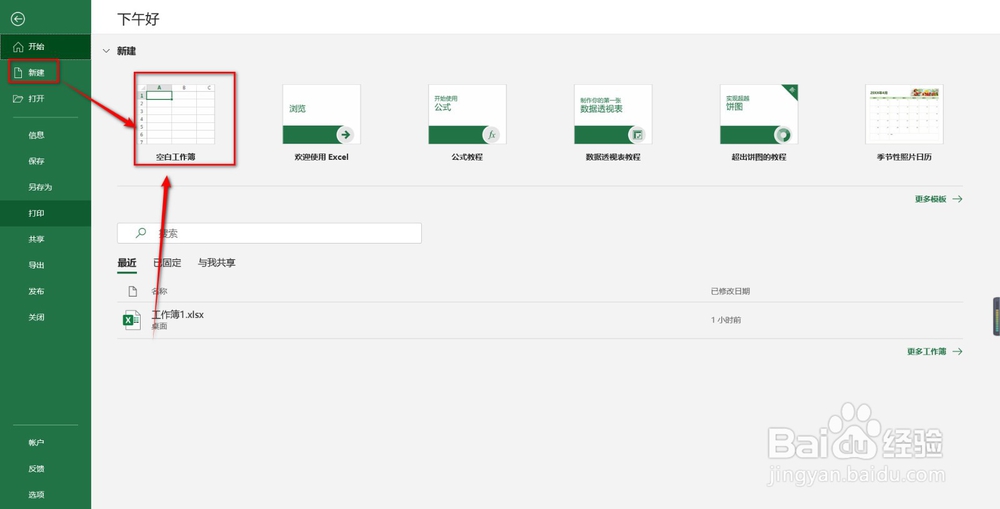Open the 打印 page
1000x509 pixels.
click(45, 214)
